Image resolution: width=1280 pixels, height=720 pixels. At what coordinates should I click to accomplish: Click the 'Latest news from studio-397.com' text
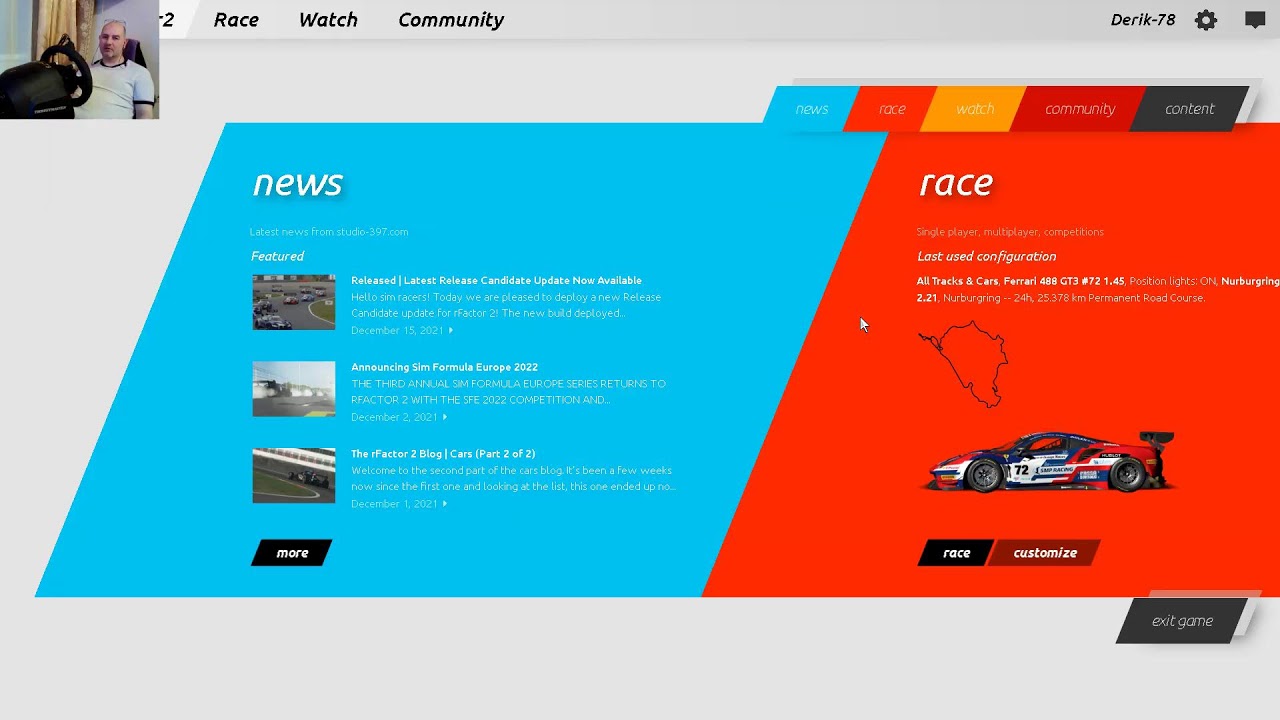pos(329,232)
